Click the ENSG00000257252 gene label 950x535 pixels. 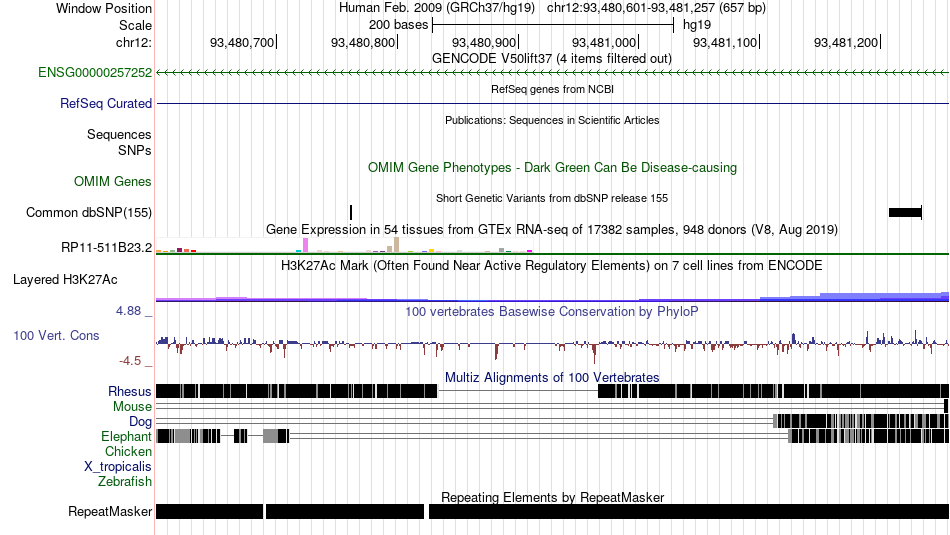(x=95, y=73)
